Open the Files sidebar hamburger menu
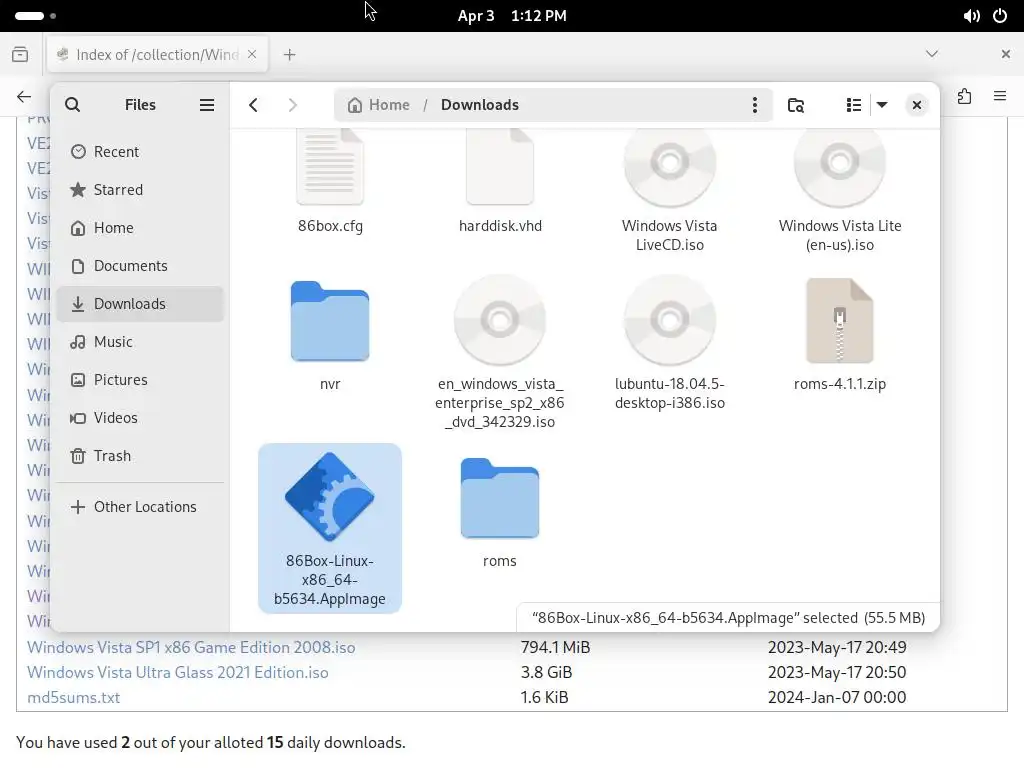The image size is (1024, 768). (206, 104)
